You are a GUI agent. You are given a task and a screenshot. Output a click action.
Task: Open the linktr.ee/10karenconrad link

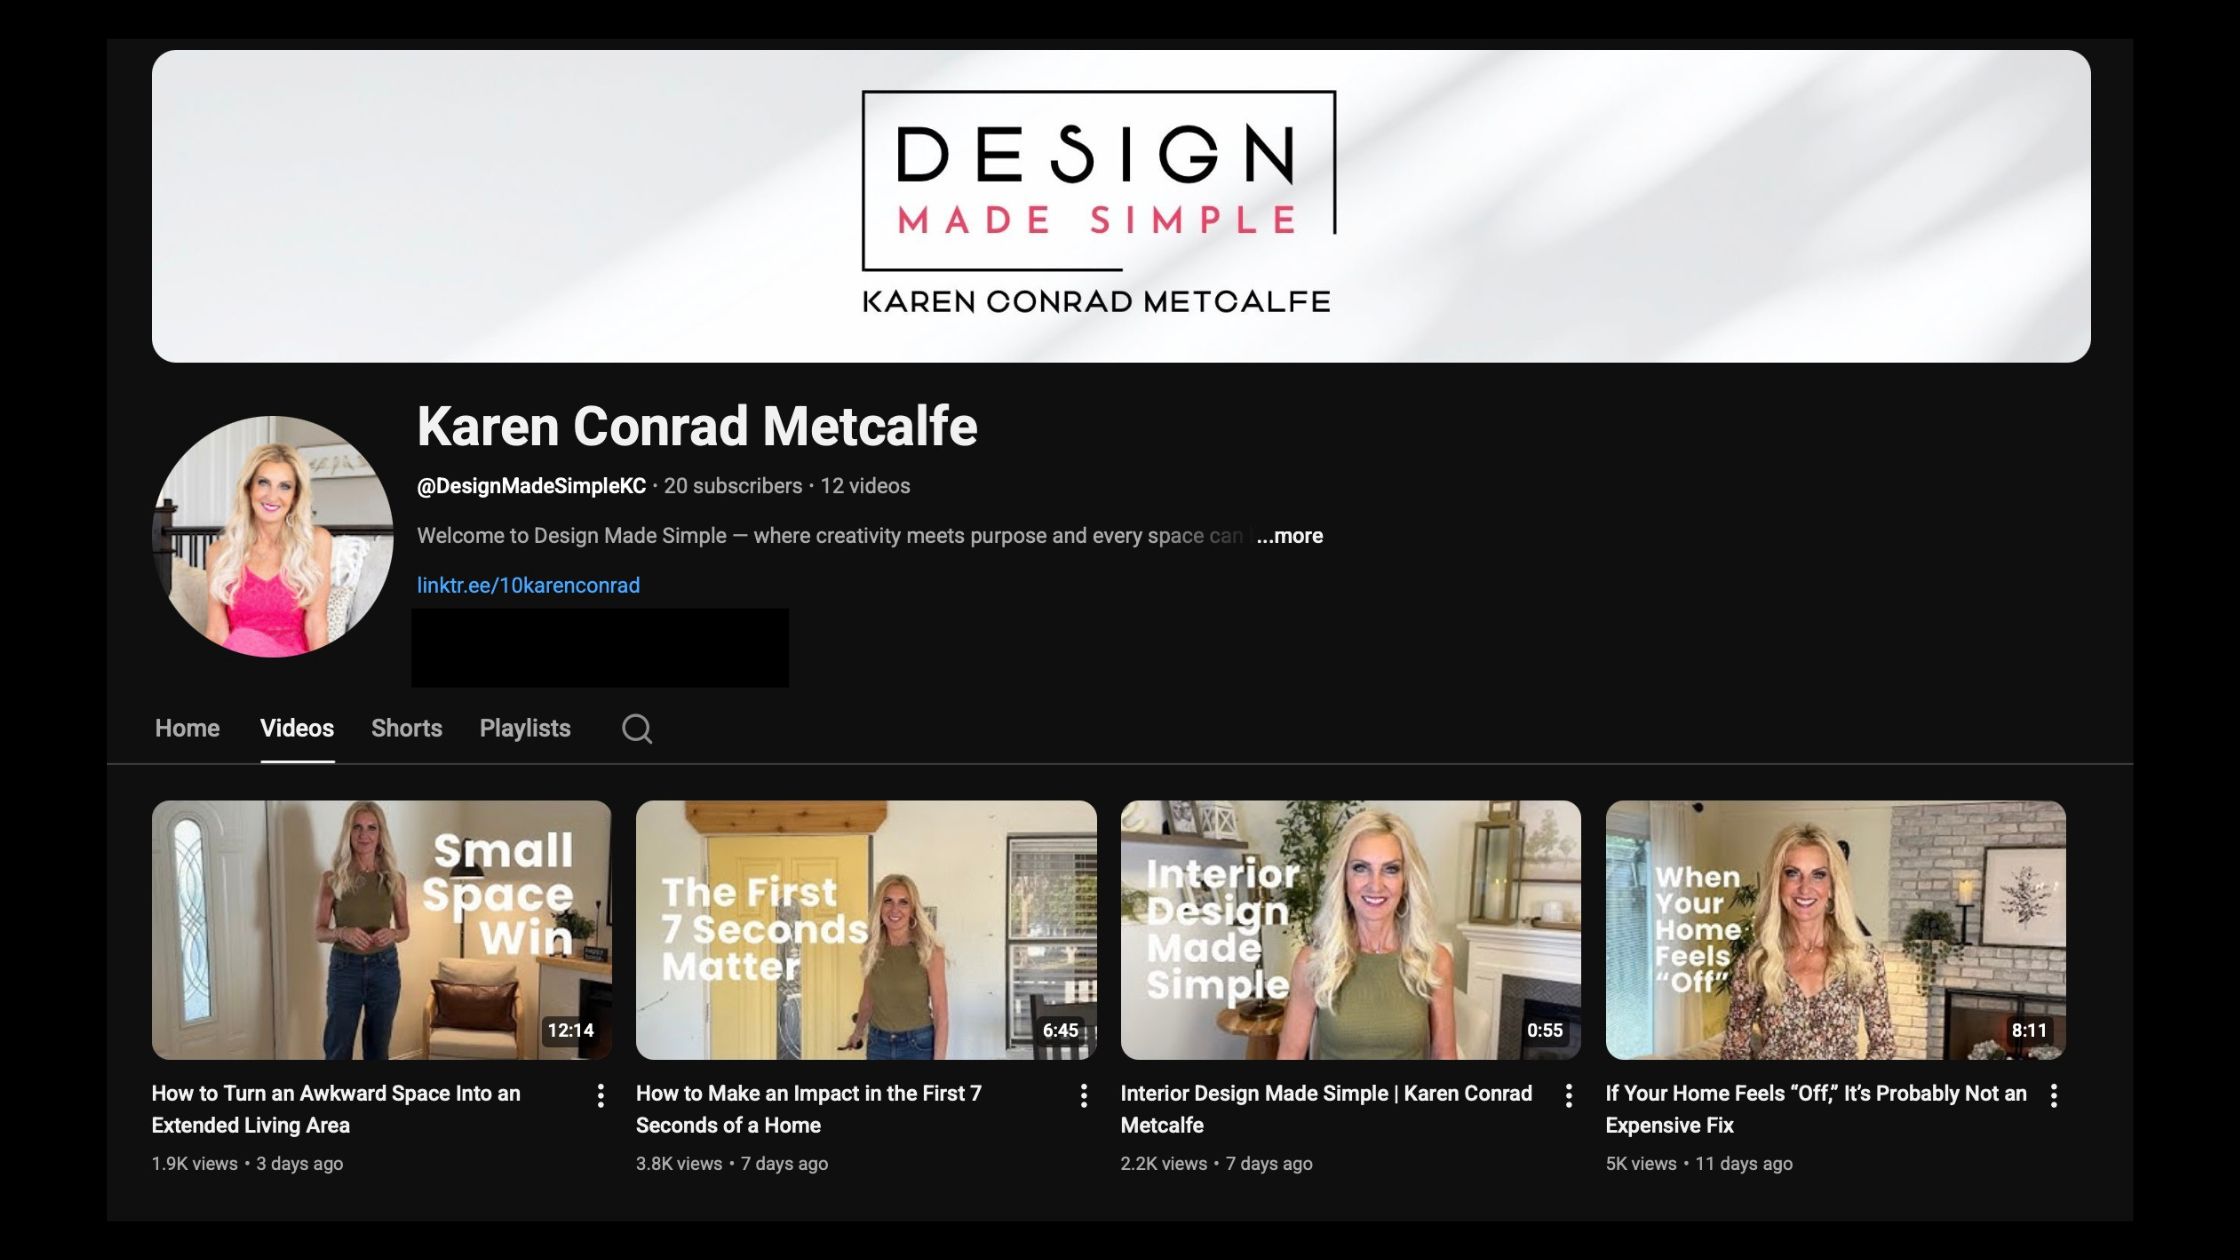529,584
